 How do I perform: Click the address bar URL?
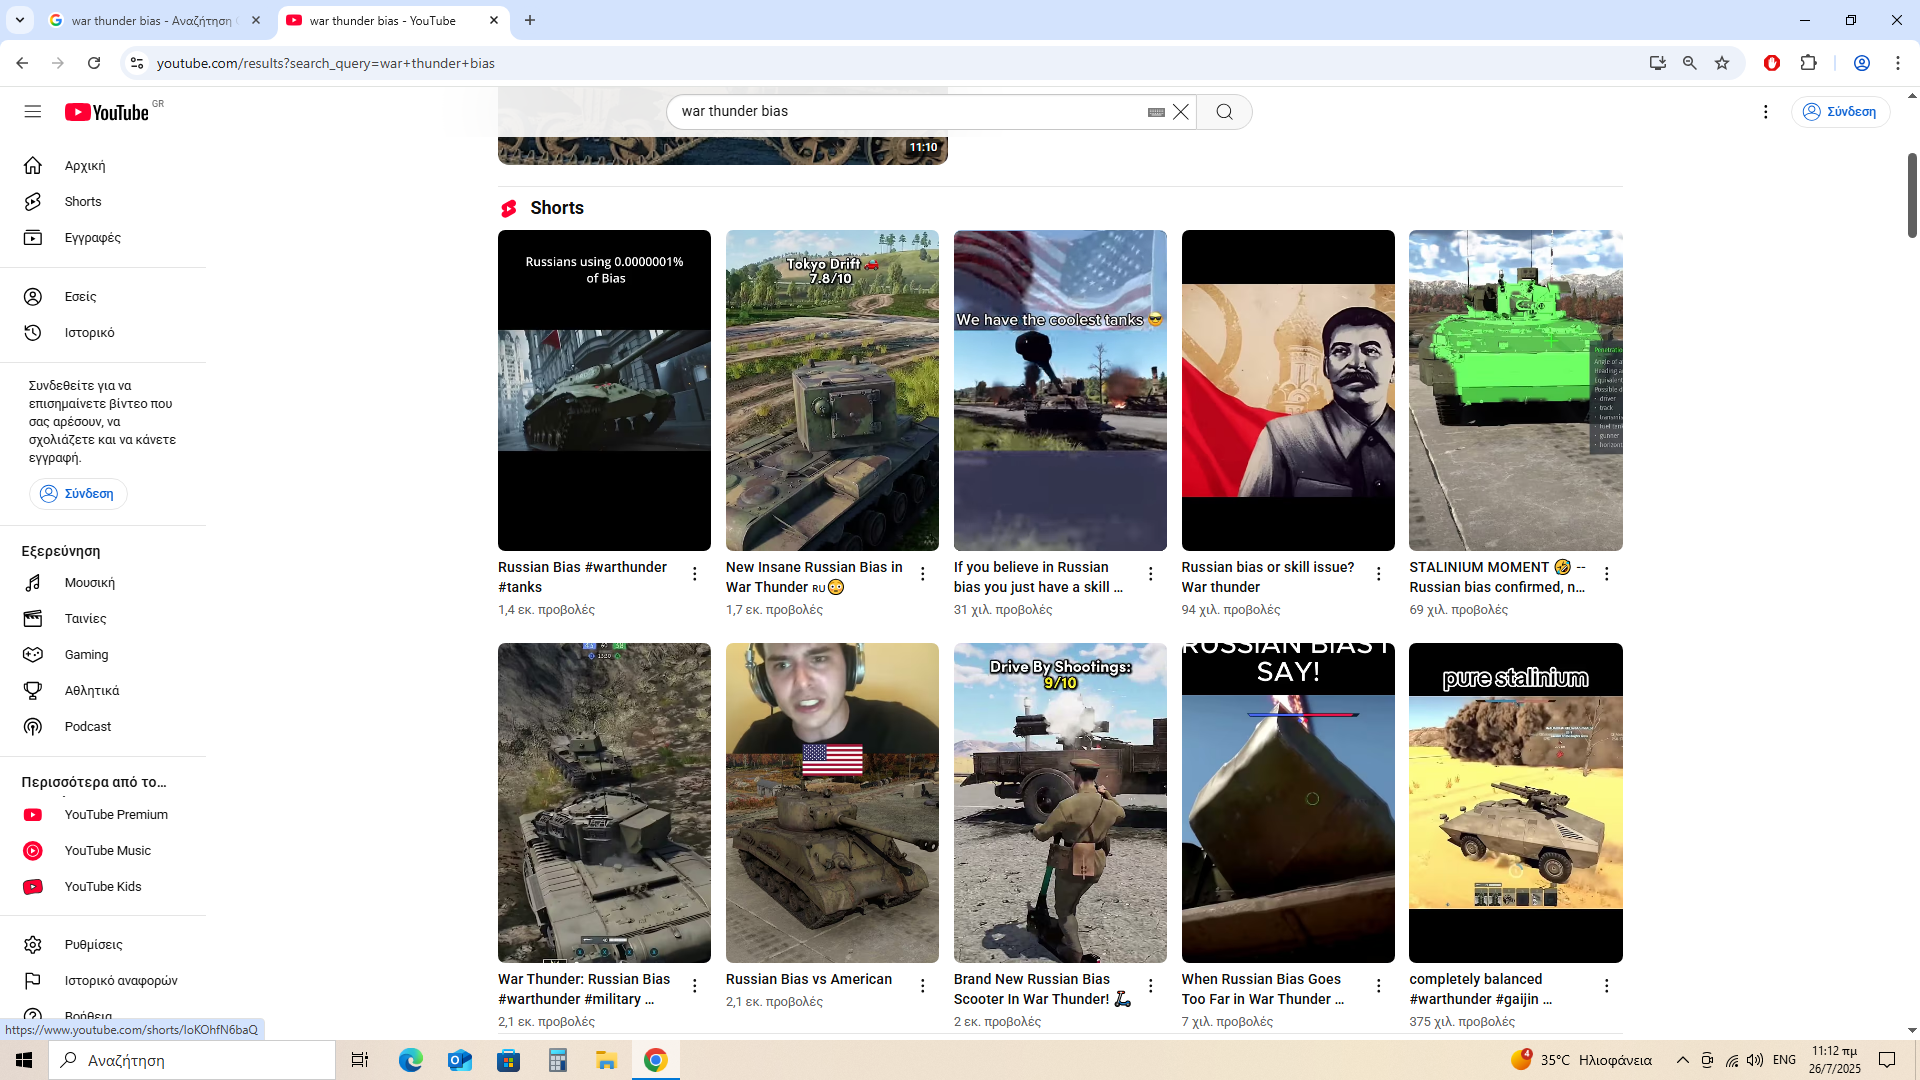click(x=326, y=63)
